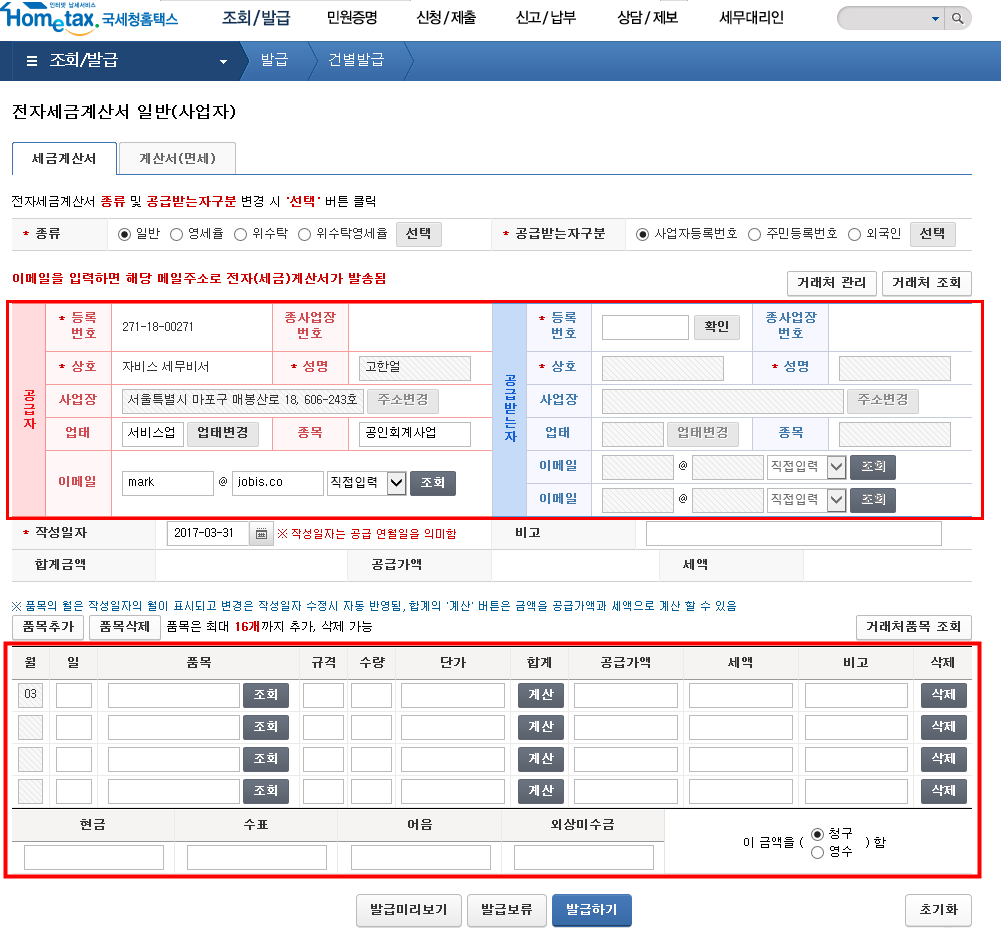Open recipient second email 직접입력 dropdown
This screenshot has height=939, width=1001.
pyautogui.click(x=836, y=500)
